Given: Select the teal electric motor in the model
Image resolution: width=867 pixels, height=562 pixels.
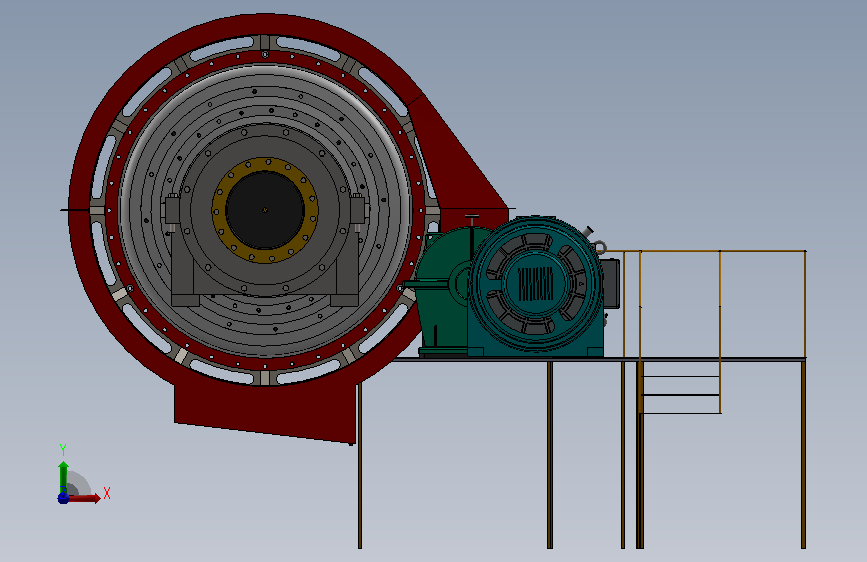Looking at the screenshot, I should pos(535,287).
